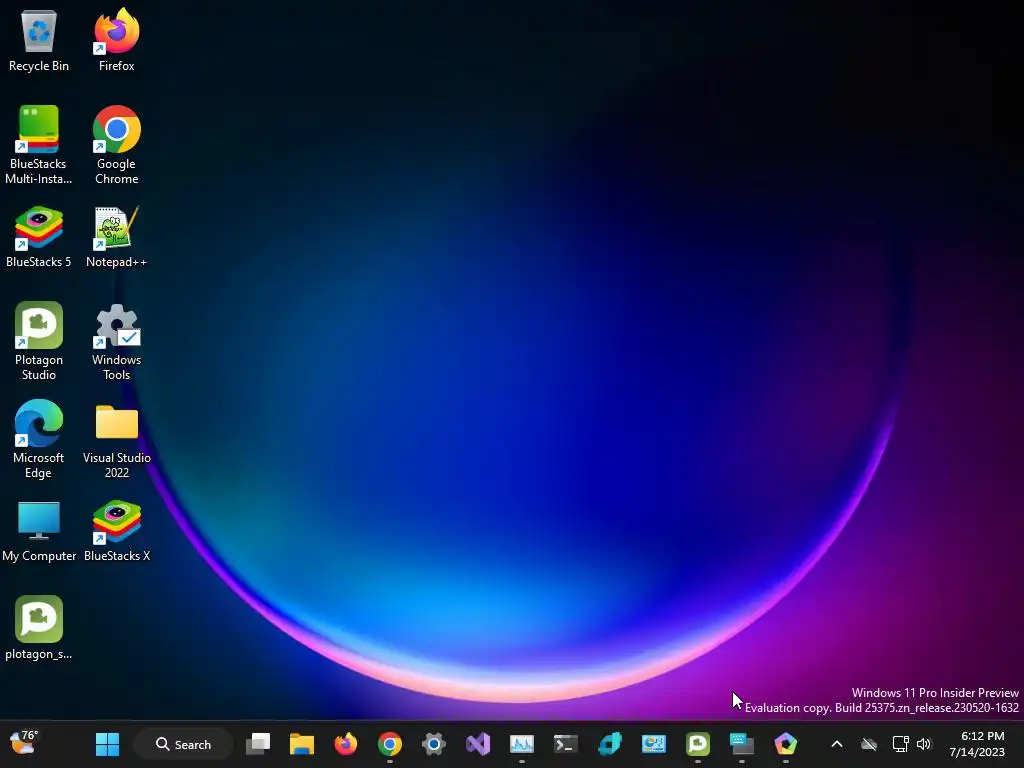This screenshot has height=768, width=1024.
Task: Open the clock showing 6:12 PM
Action: 977,744
